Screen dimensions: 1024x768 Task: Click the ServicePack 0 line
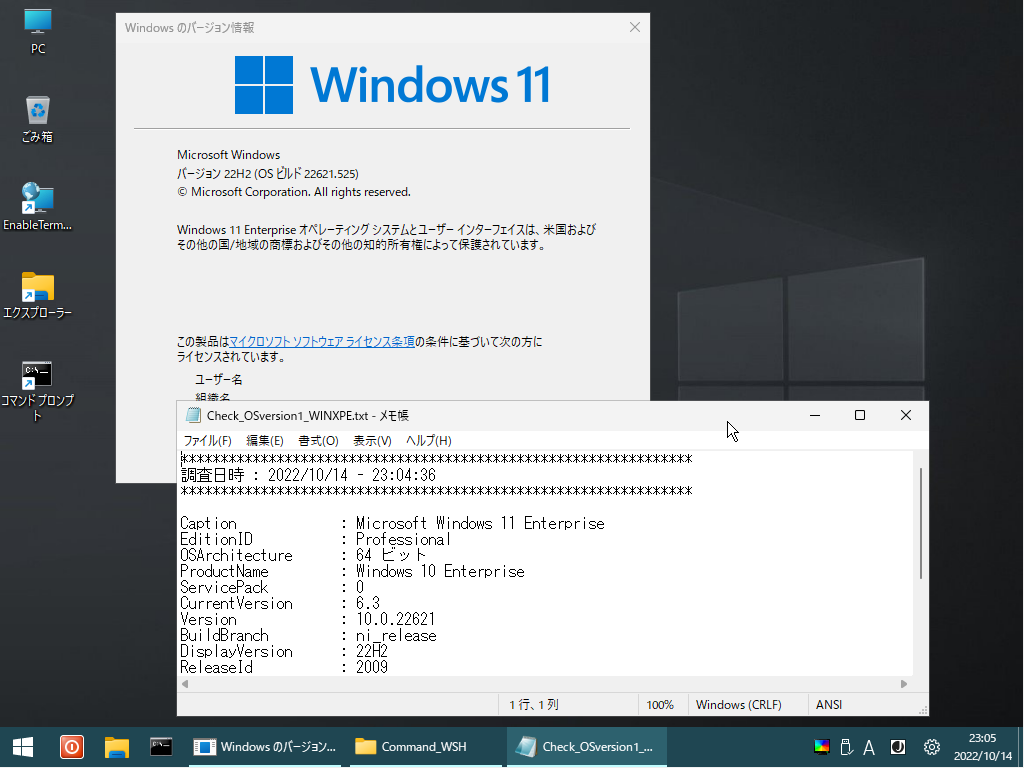pos(272,587)
